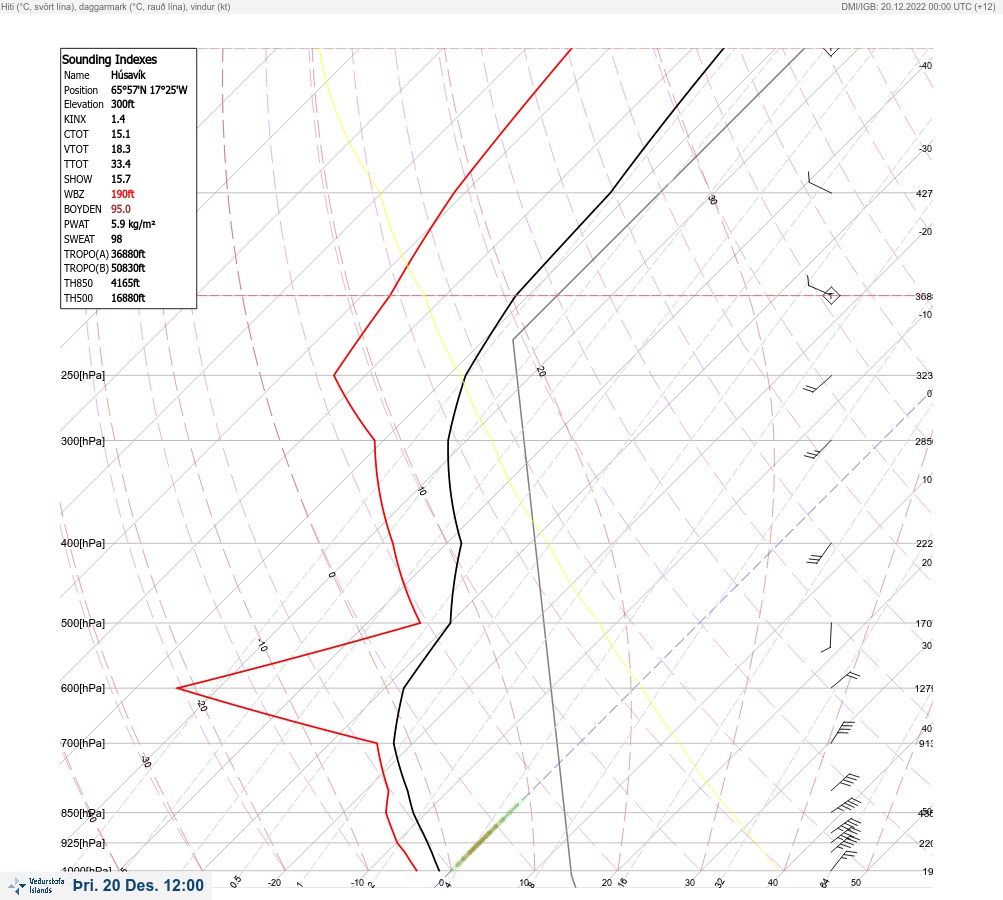Click the height label '222' on right edge
Image resolution: width=1003 pixels, height=900 pixels.
tap(924, 544)
